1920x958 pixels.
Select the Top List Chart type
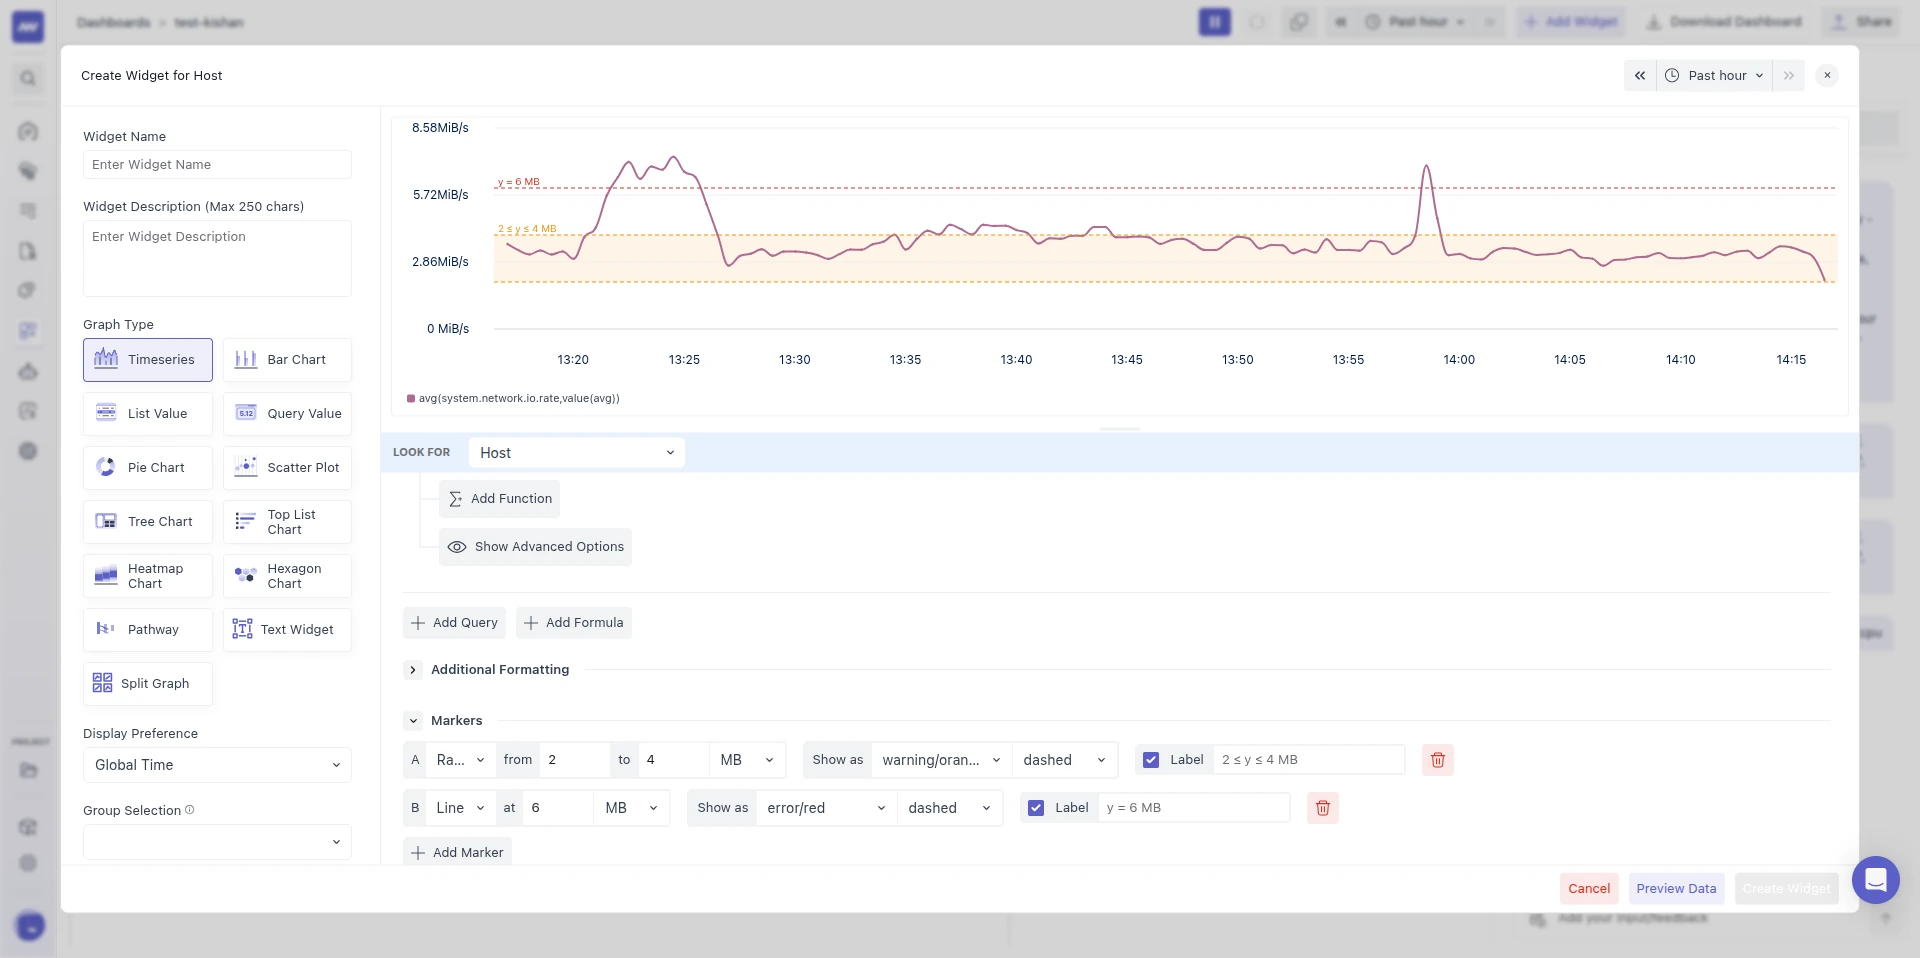(x=287, y=522)
